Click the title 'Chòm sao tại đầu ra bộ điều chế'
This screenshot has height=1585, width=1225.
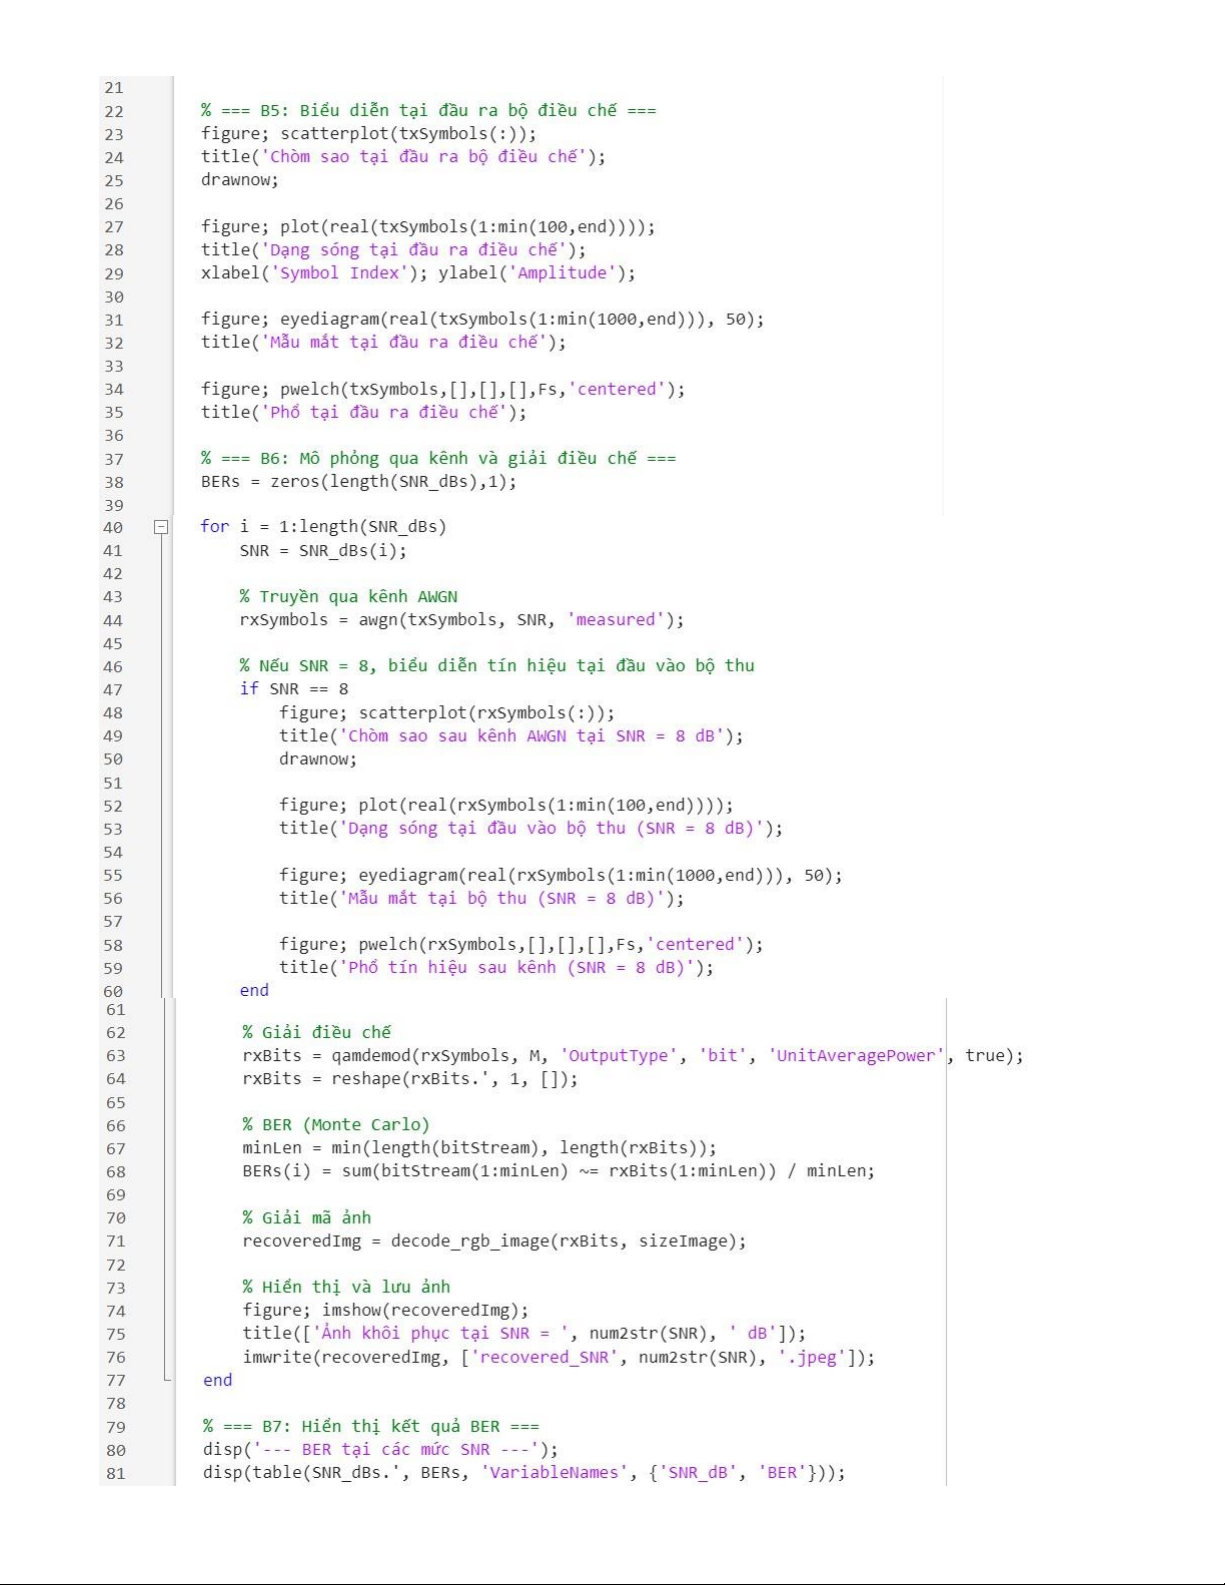point(403,156)
